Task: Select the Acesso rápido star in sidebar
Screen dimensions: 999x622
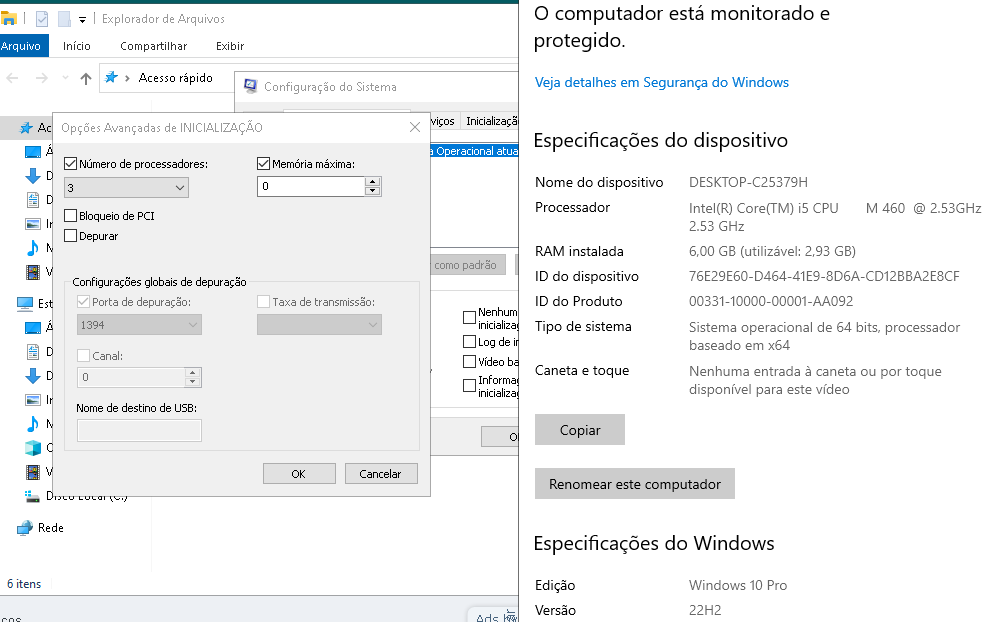Action: (26, 128)
